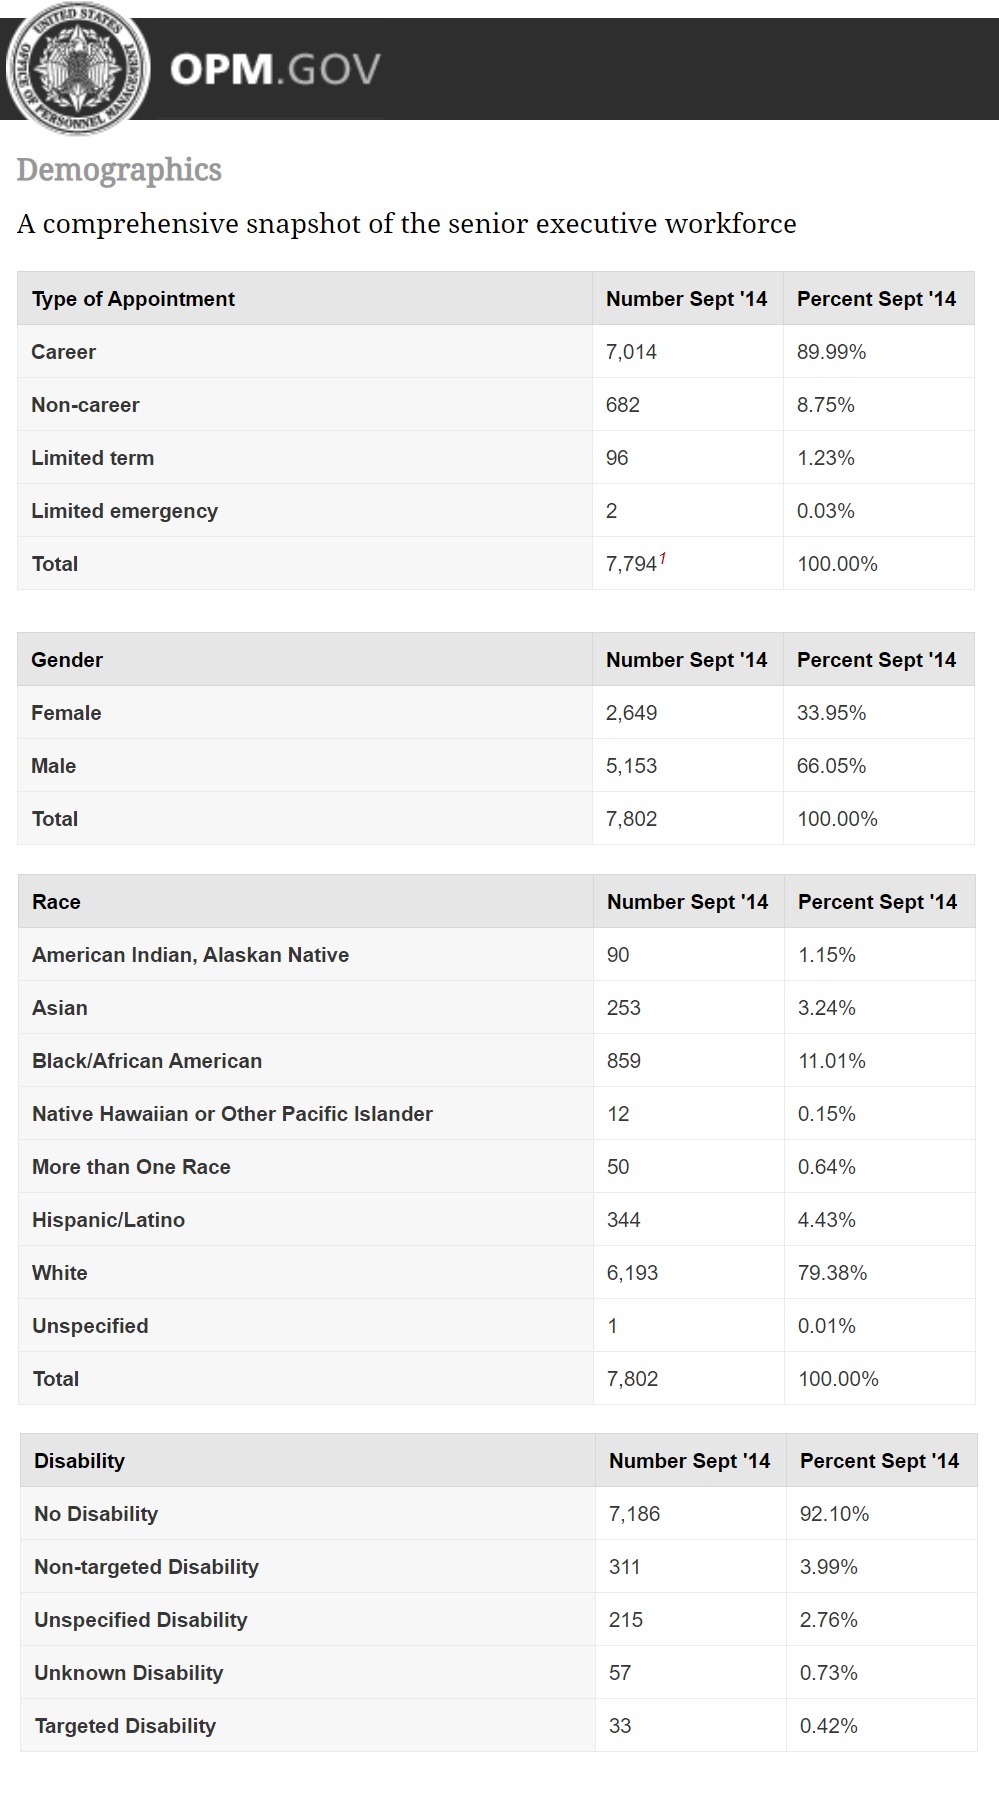Screen dimensions: 999x1800
Task: Open footnote 1 next to 7,794
Action: (x=662, y=559)
